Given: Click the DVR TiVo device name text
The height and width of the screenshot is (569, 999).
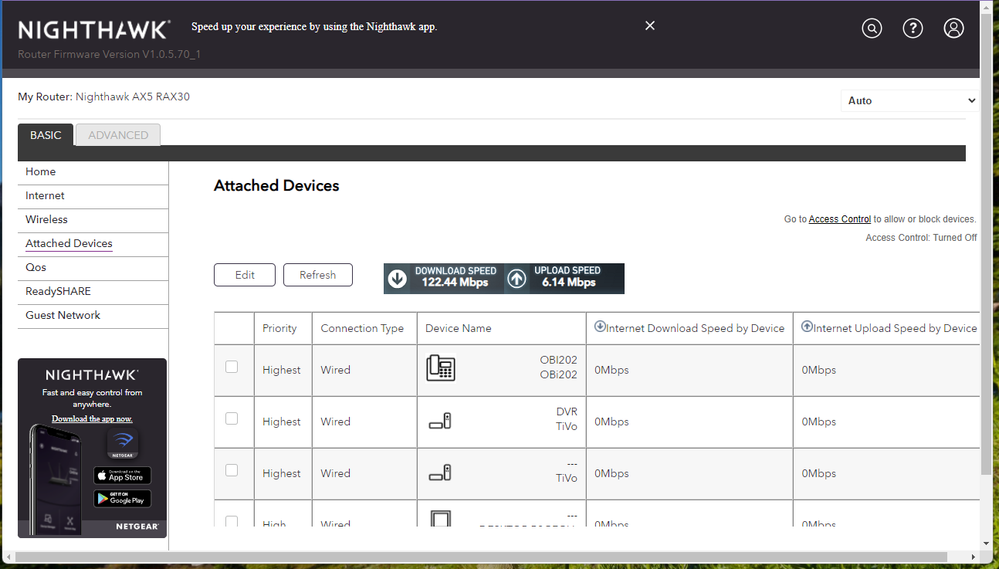Looking at the screenshot, I should tap(566, 419).
